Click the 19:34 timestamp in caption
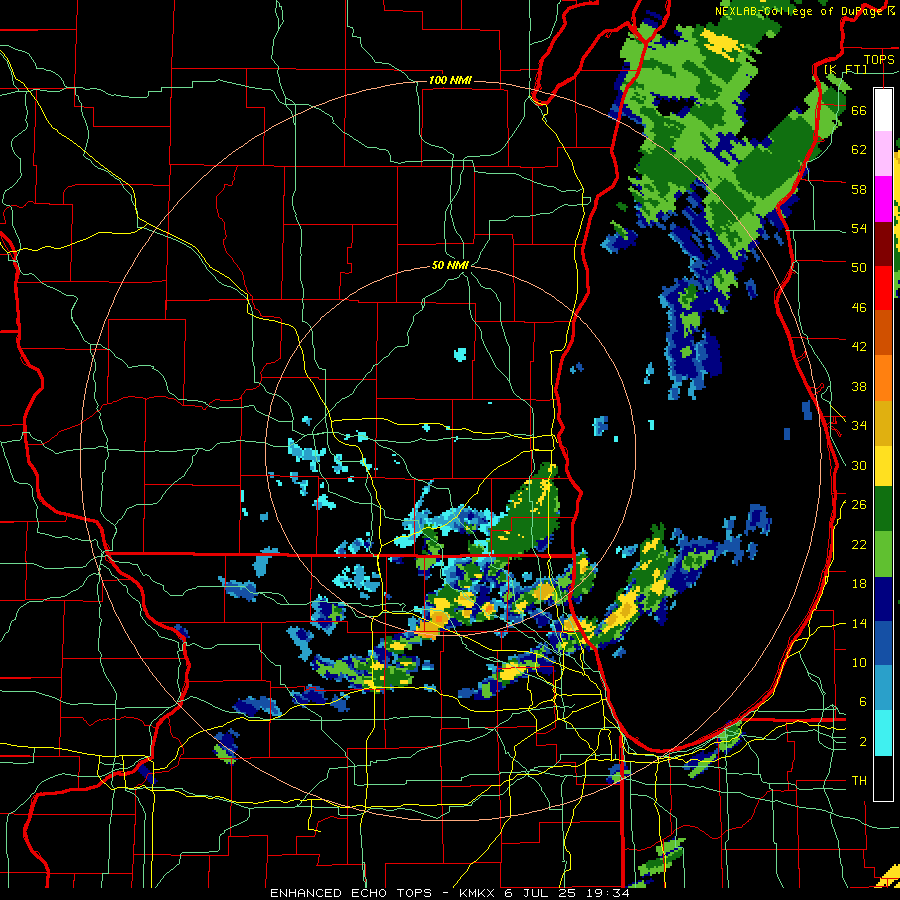This screenshot has height=900, width=900. (607, 893)
